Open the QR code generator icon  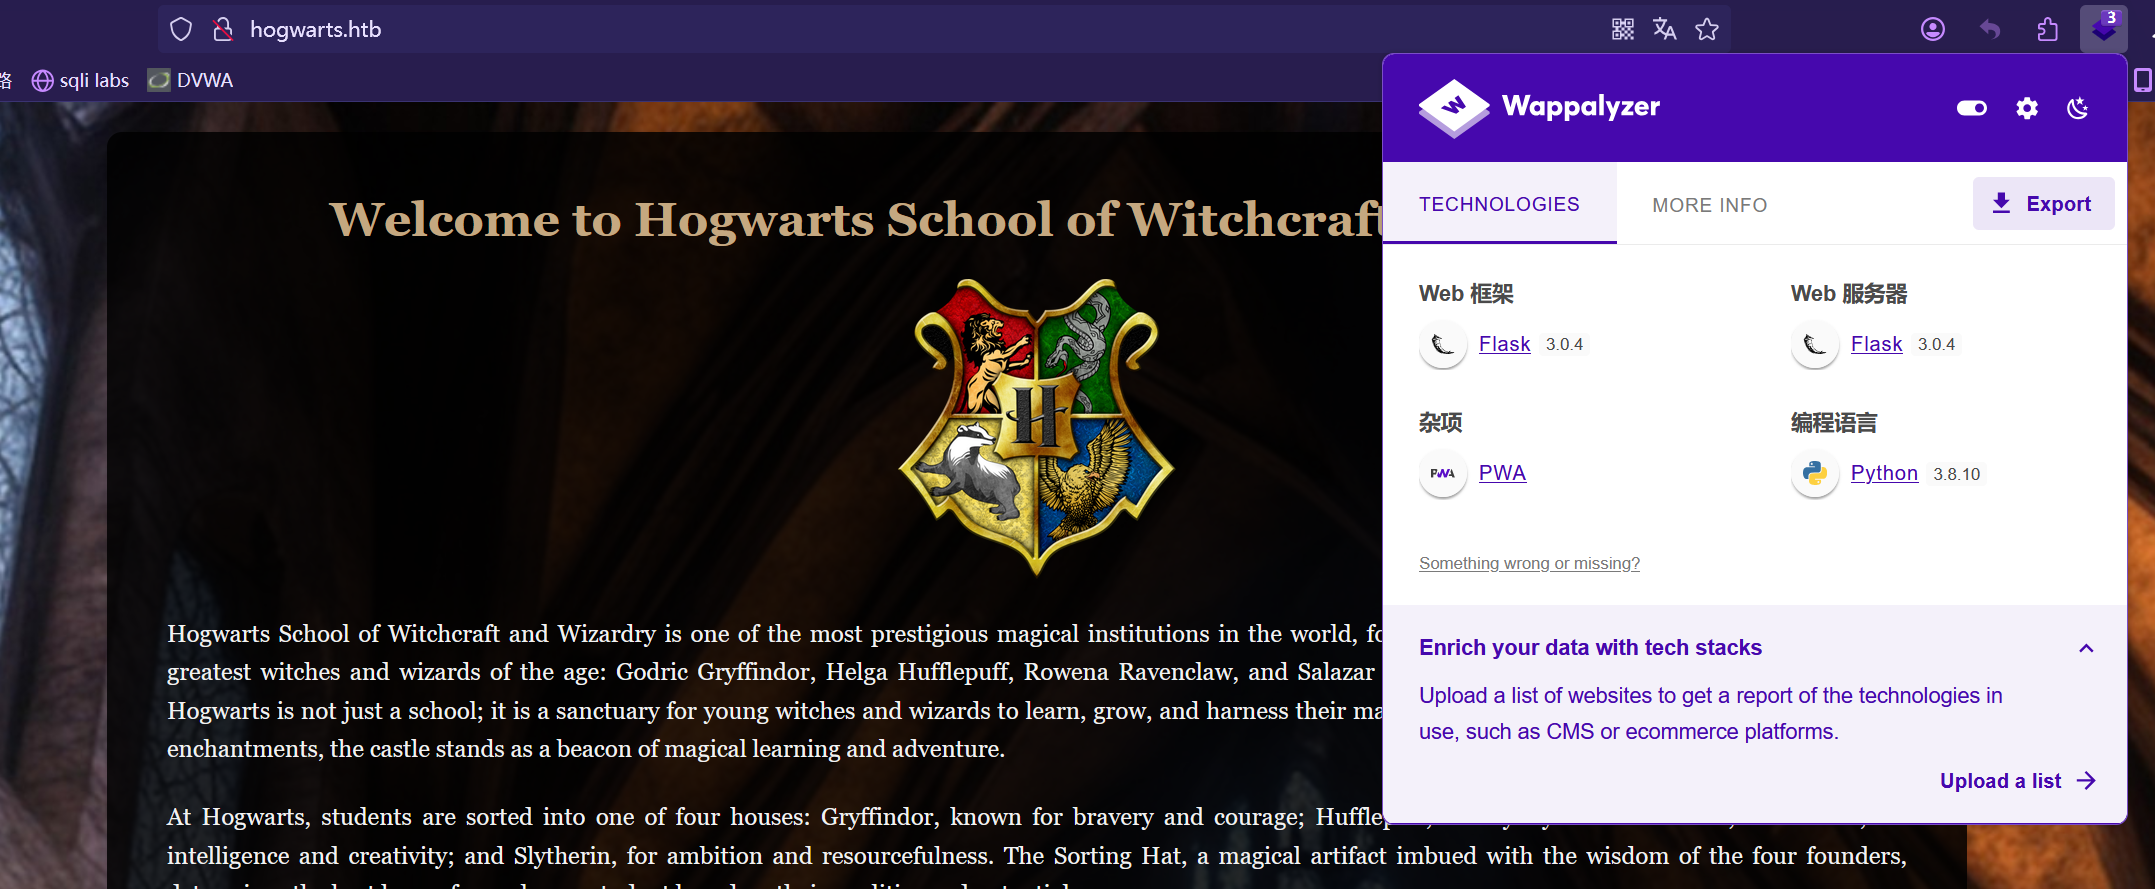point(1623,30)
